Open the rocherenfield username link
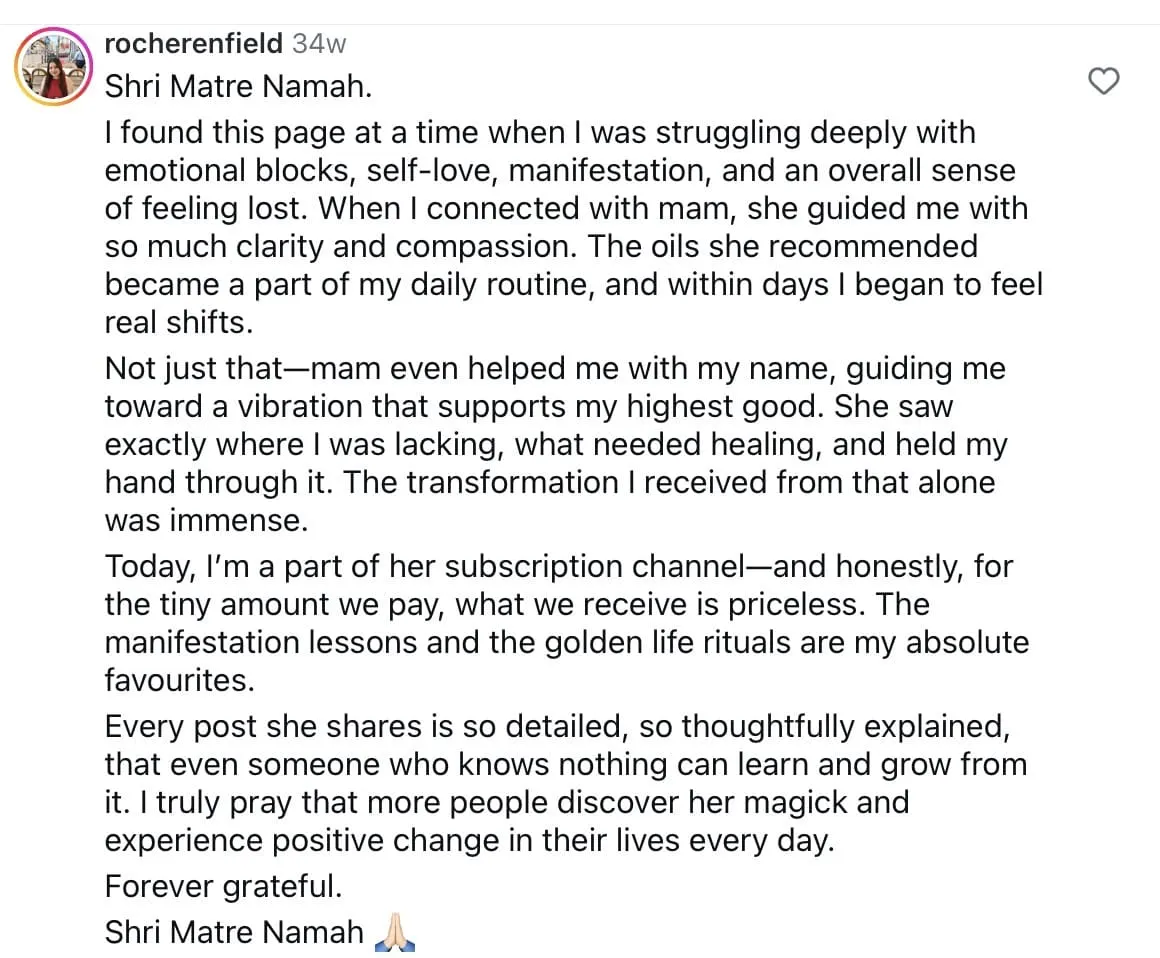This screenshot has width=1160, height=958. coord(194,44)
